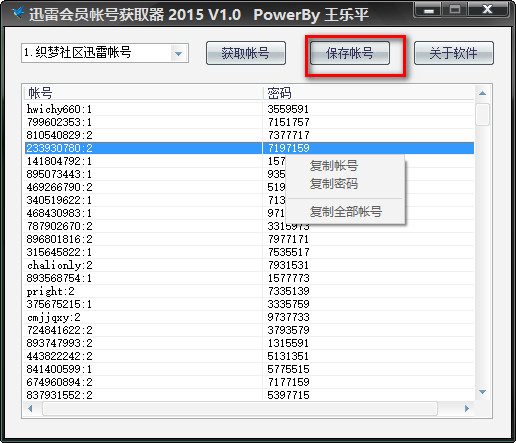Screen dimensions: 516x443
Task: Select row 799602353:1
Action: coord(249,122)
